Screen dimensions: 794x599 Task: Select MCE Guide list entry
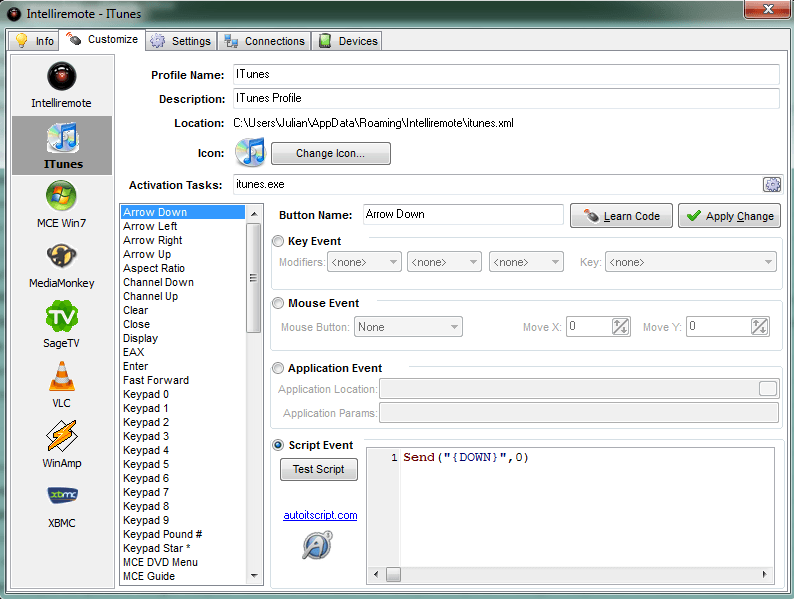(183, 576)
